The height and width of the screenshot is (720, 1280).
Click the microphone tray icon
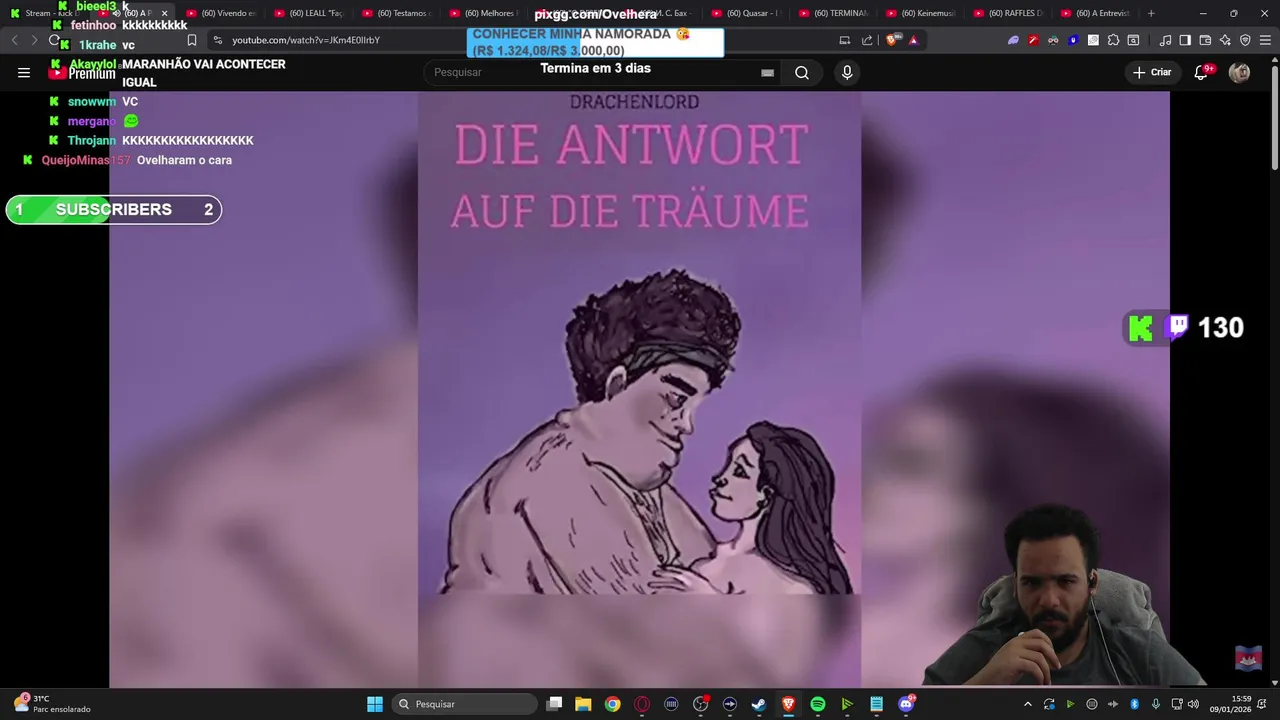tap(1155, 704)
